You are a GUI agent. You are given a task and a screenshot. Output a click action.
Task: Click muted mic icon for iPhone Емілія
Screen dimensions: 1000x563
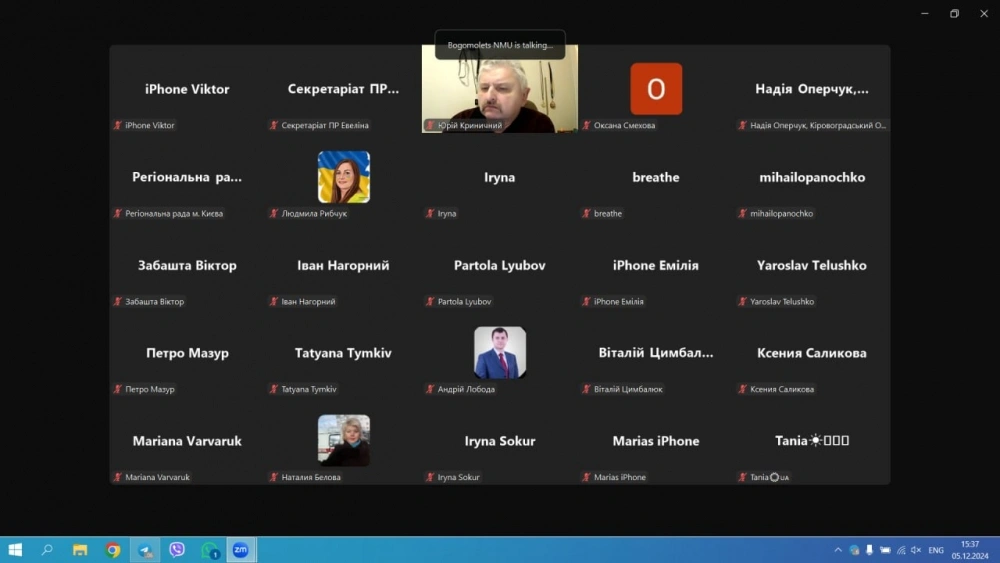click(586, 302)
